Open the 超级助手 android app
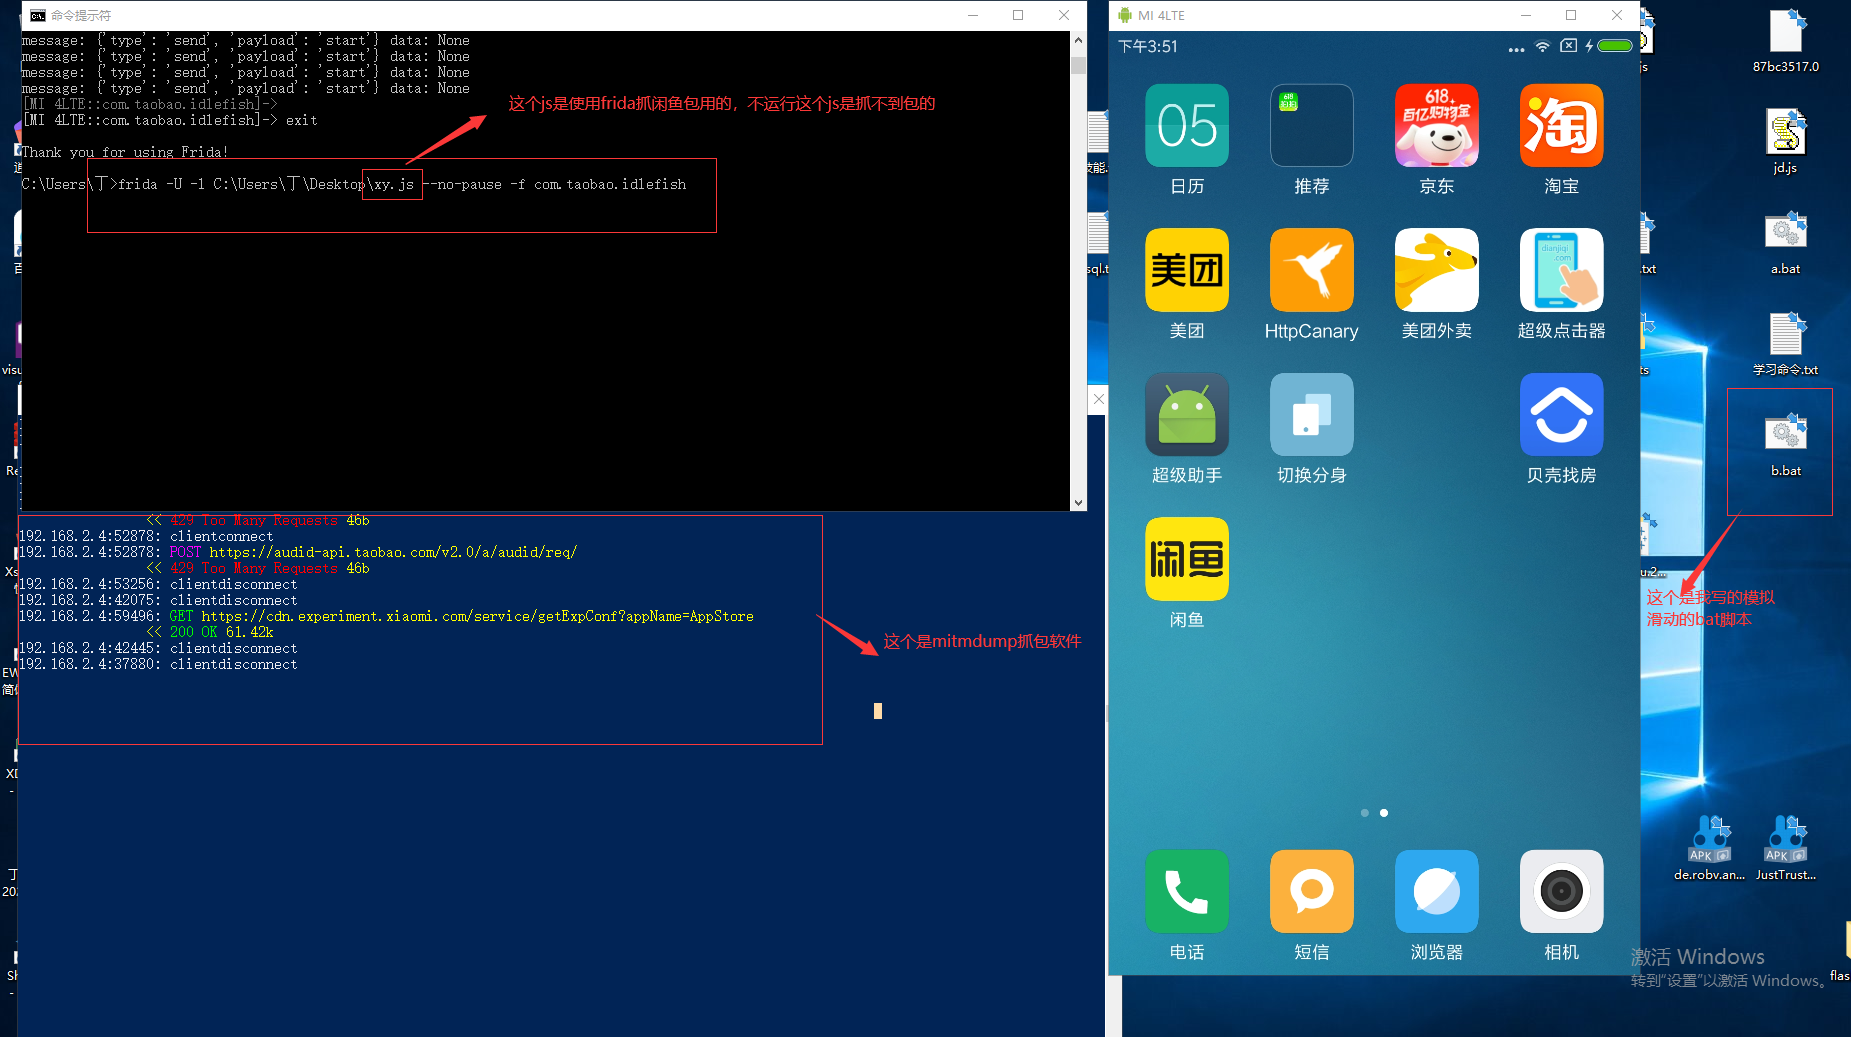Viewport: 1851px width, 1037px height. (x=1186, y=414)
